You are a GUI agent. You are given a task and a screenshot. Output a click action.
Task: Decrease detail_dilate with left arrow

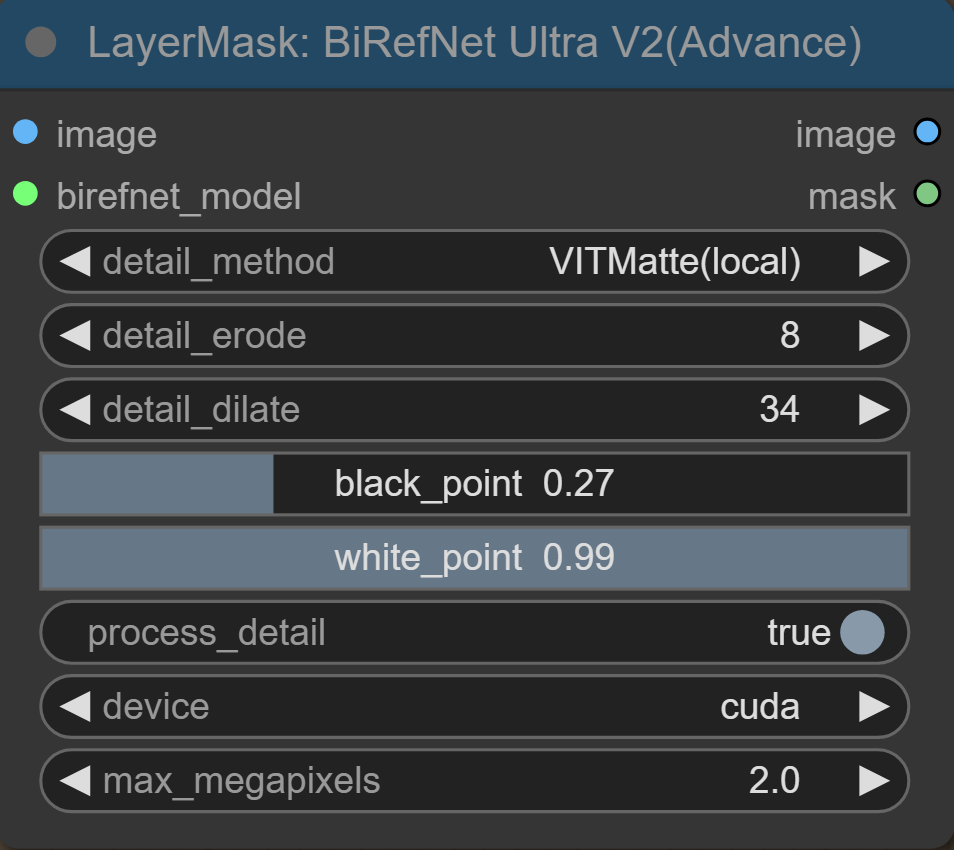point(74,410)
